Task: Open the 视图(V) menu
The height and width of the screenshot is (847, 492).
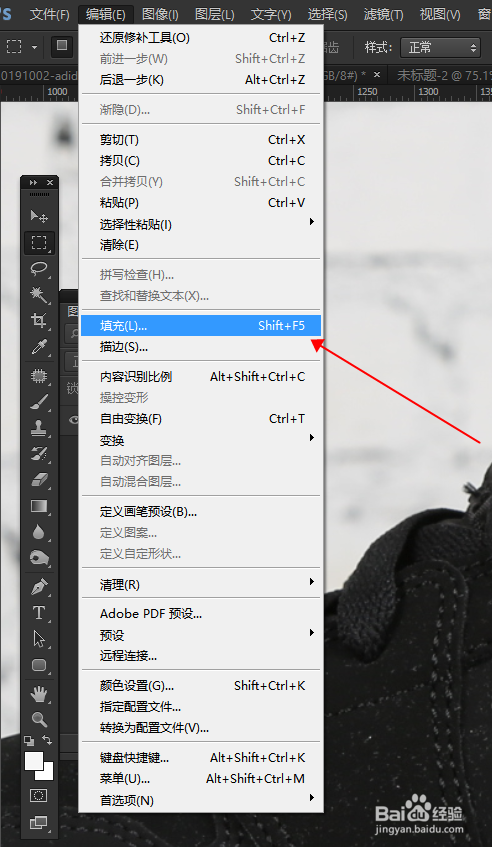Action: click(x=440, y=15)
